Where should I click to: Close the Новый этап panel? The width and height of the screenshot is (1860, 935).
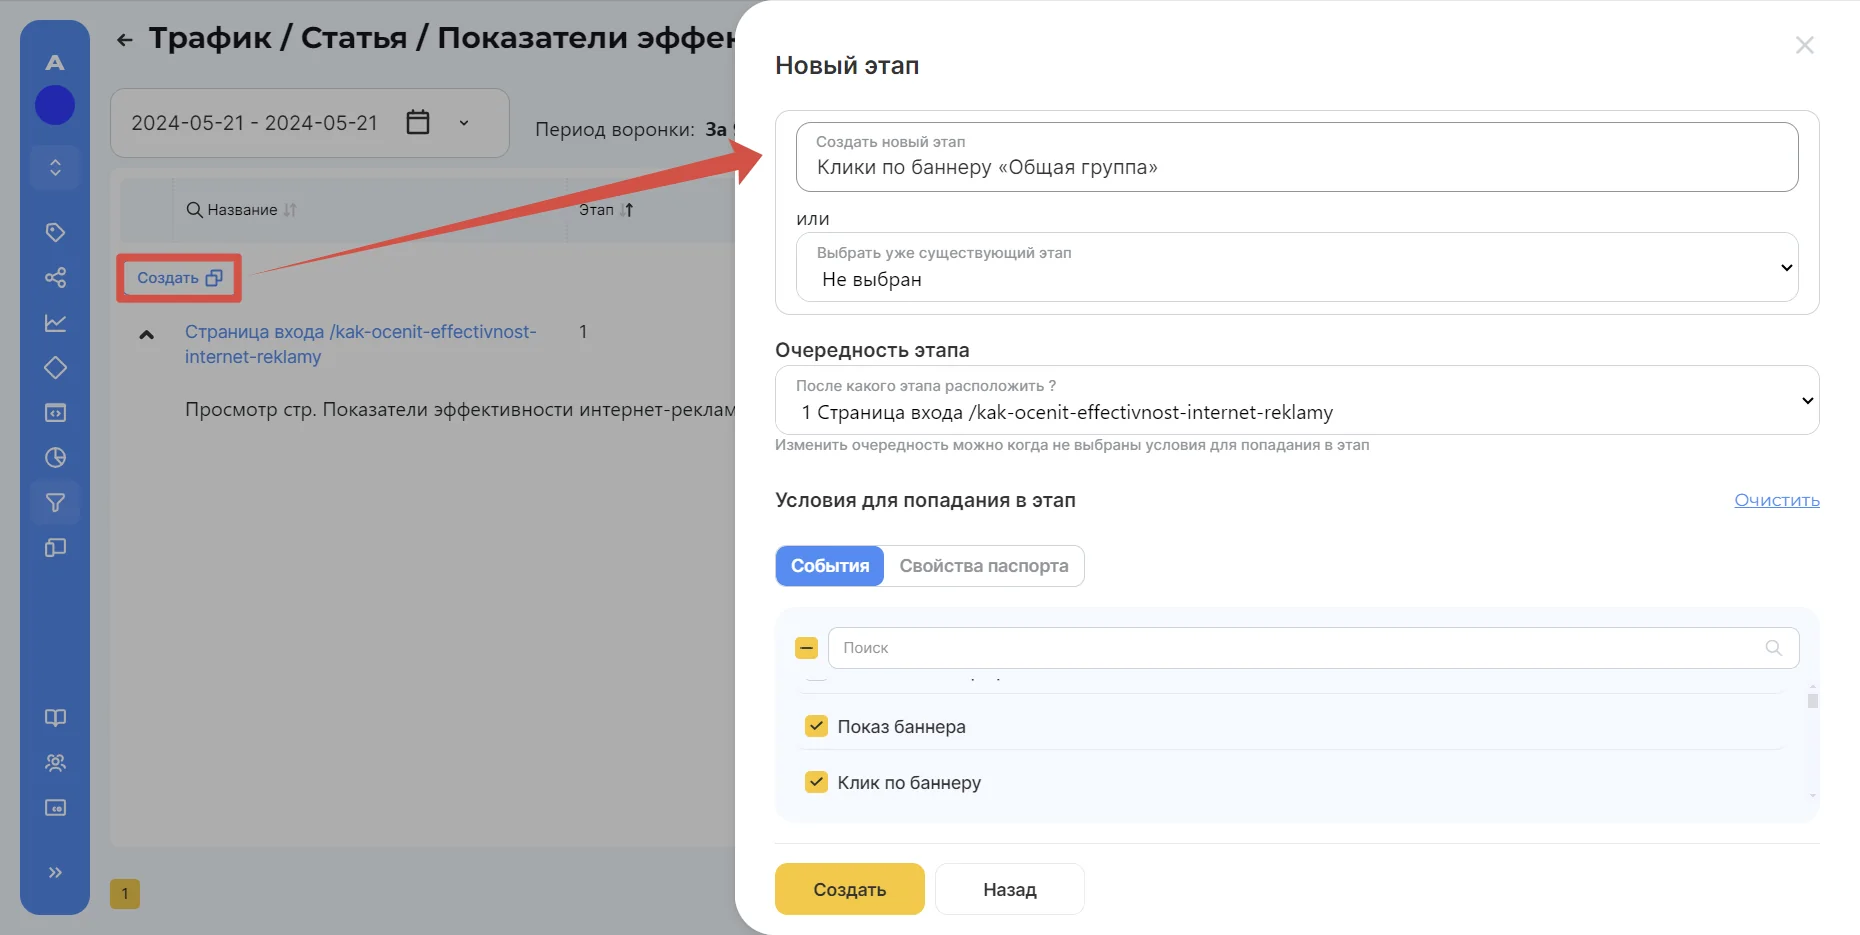click(x=1805, y=45)
